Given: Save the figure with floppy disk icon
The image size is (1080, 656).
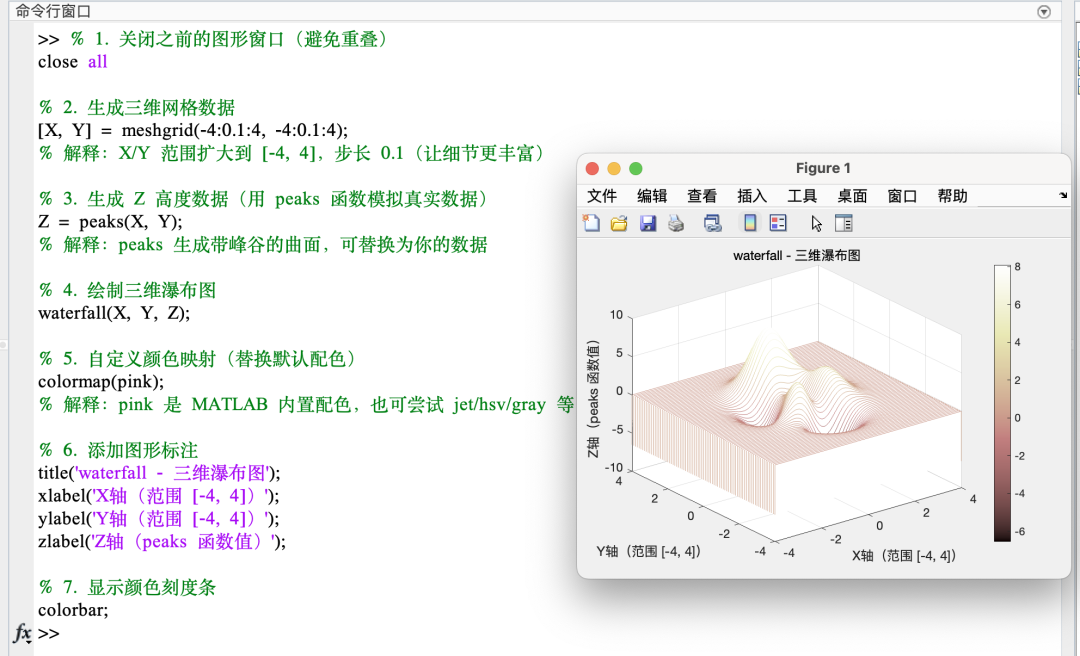Looking at the screenshot, I should pyautogui.click(x=647, y=223).
